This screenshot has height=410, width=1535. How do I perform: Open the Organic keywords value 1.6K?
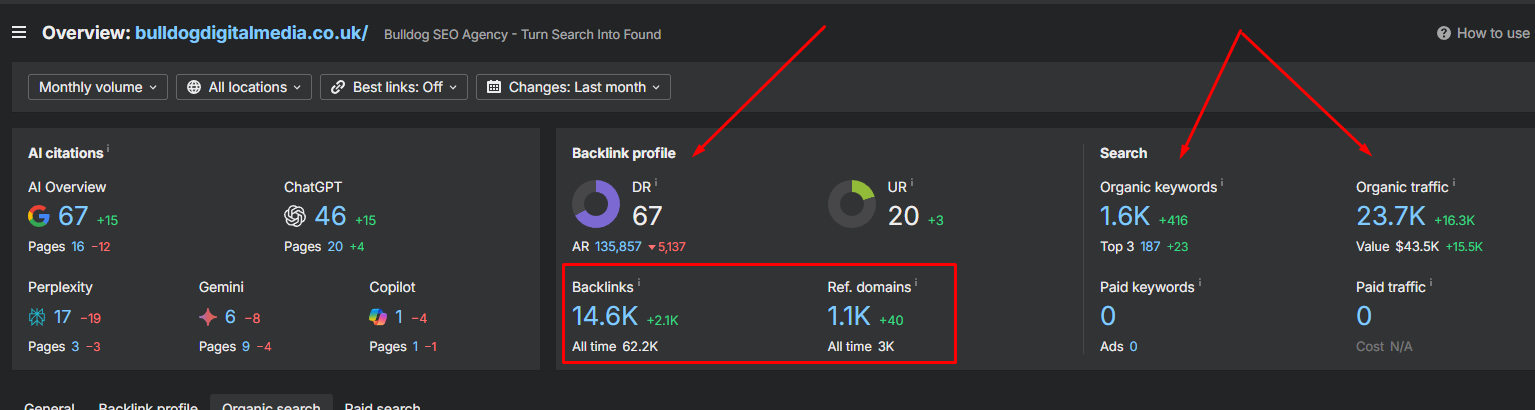1125,216
